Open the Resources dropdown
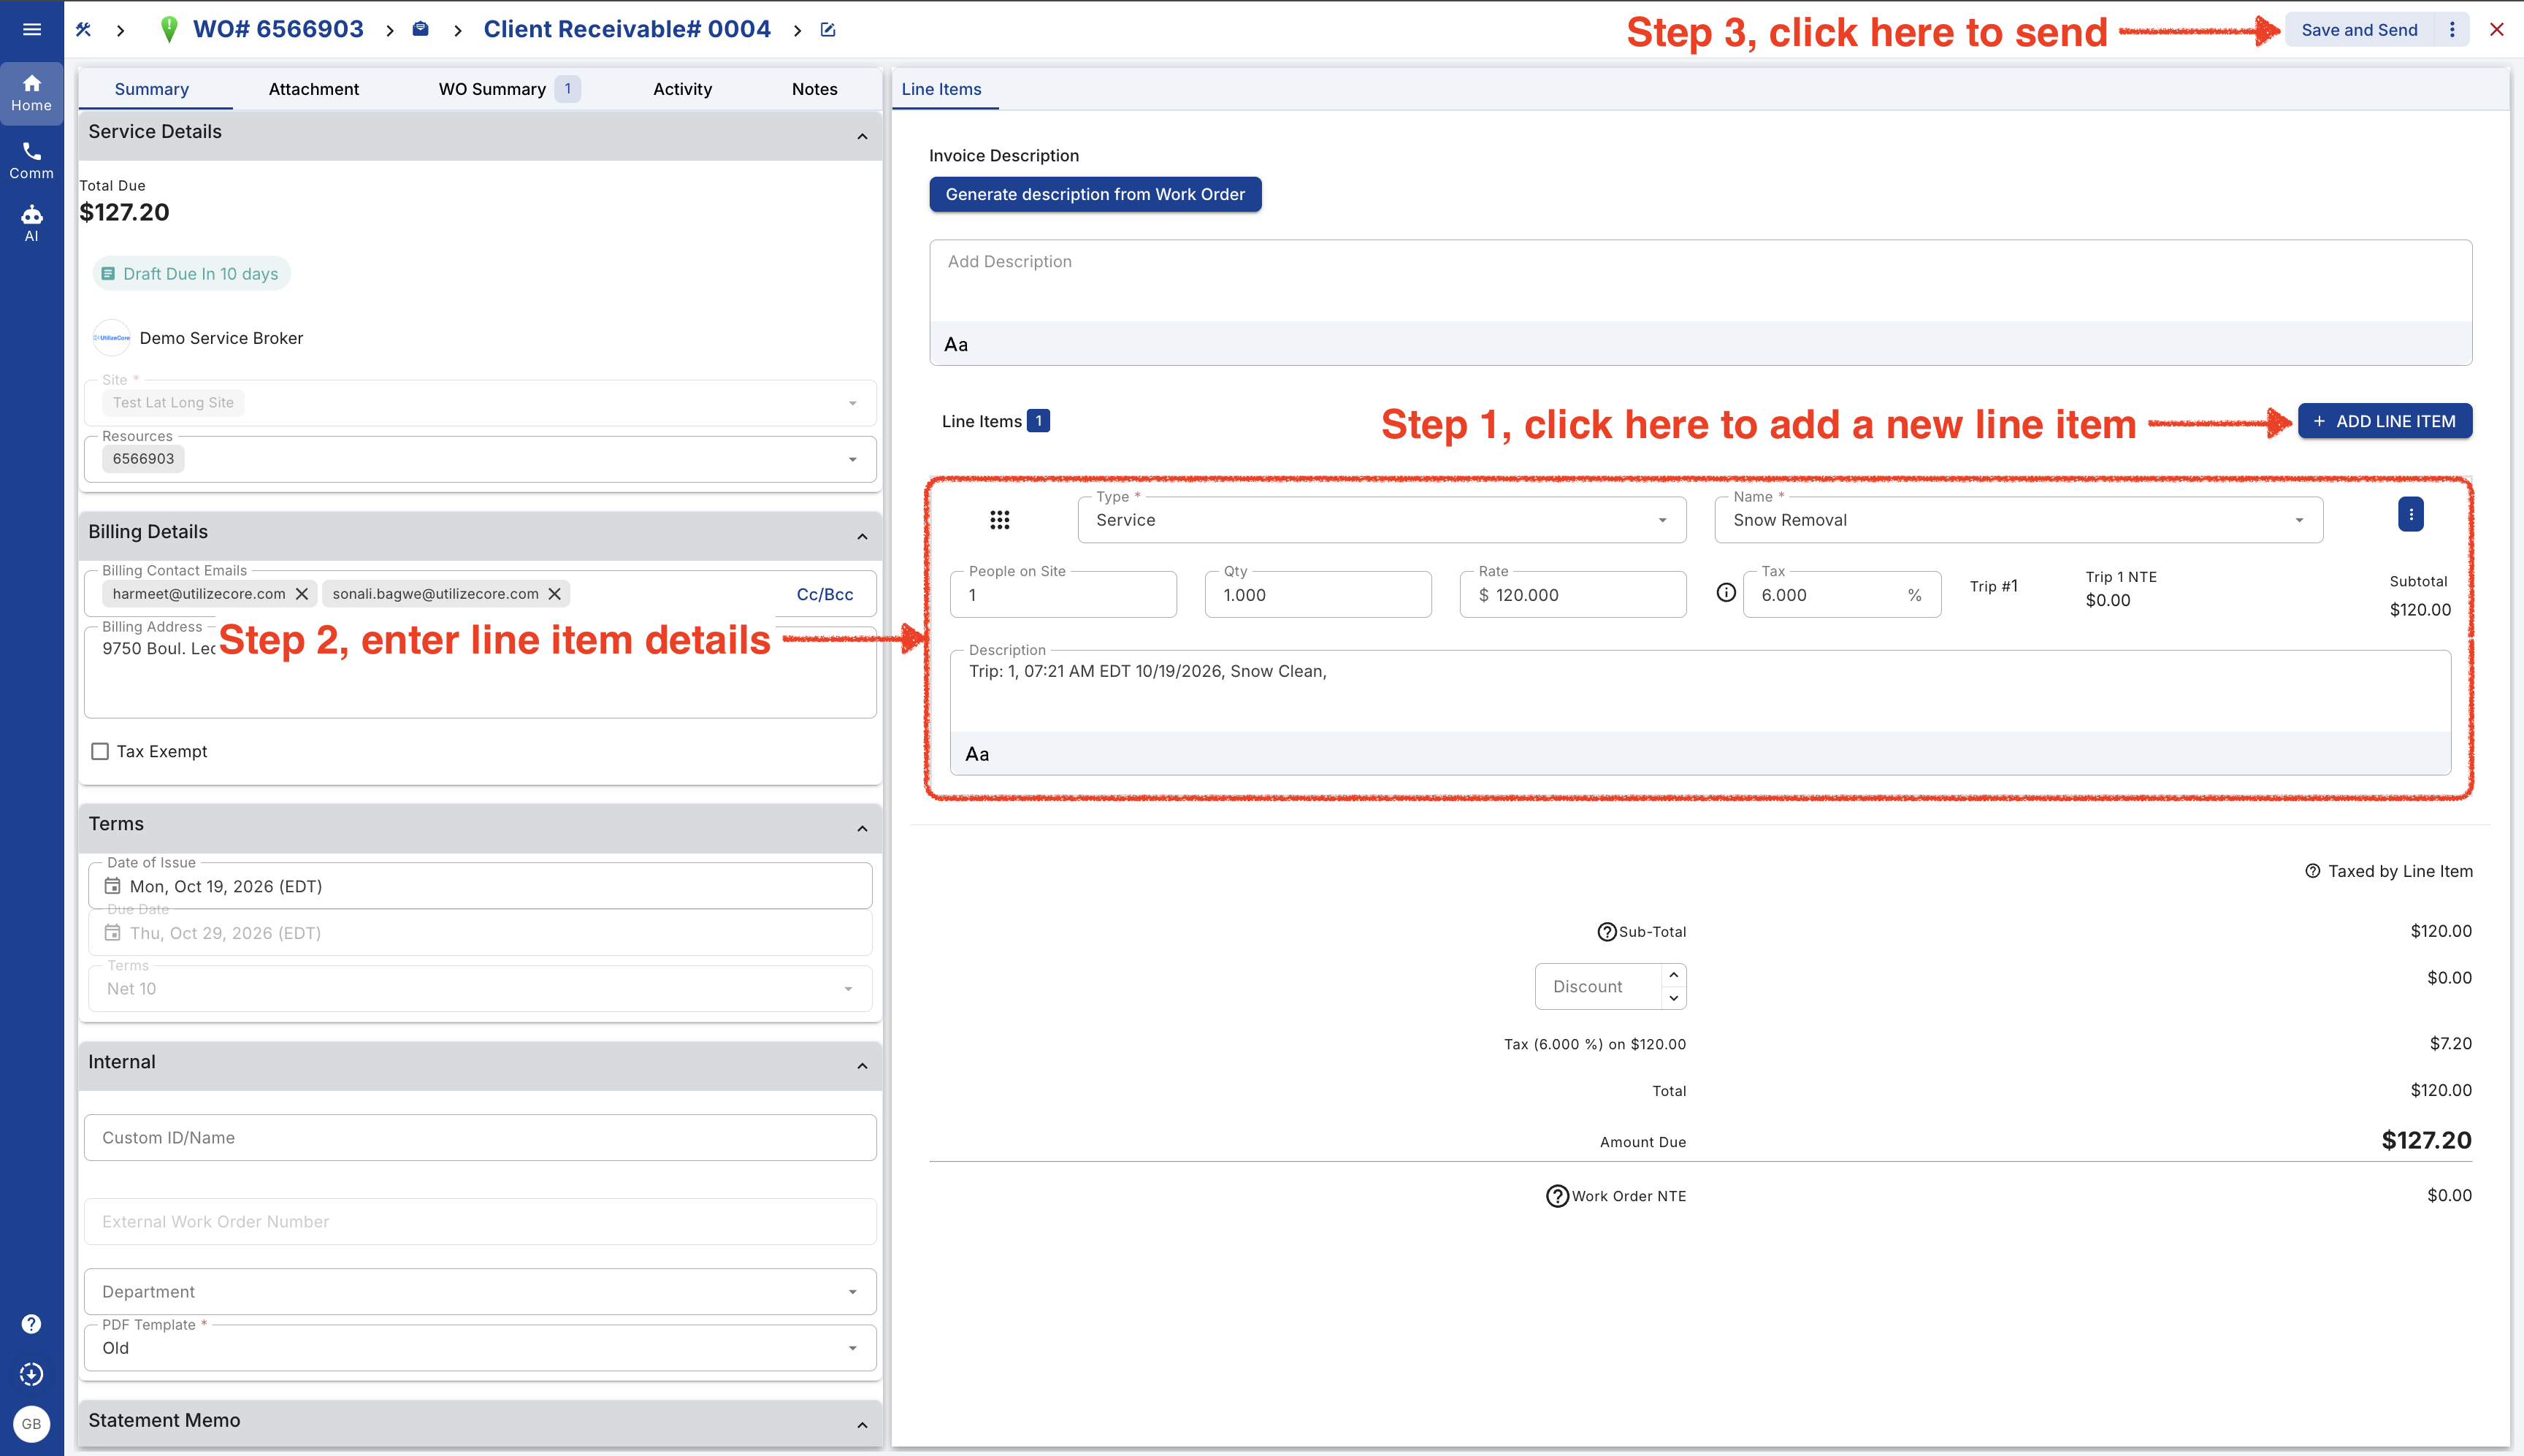Screen dimensions: 2524x1456 (x=480, y=459)
